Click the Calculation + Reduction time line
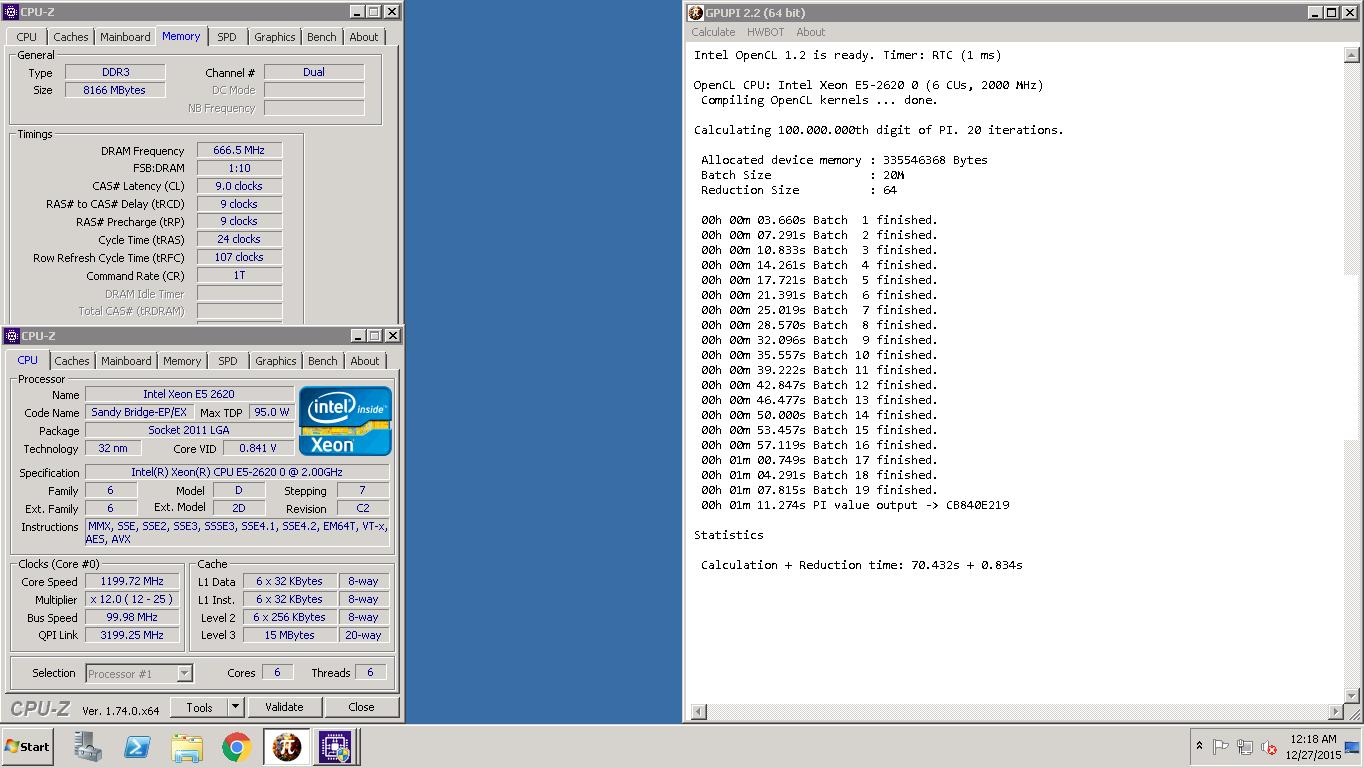Viewport: 1364px width, 768px height. (x=861, y=565)
